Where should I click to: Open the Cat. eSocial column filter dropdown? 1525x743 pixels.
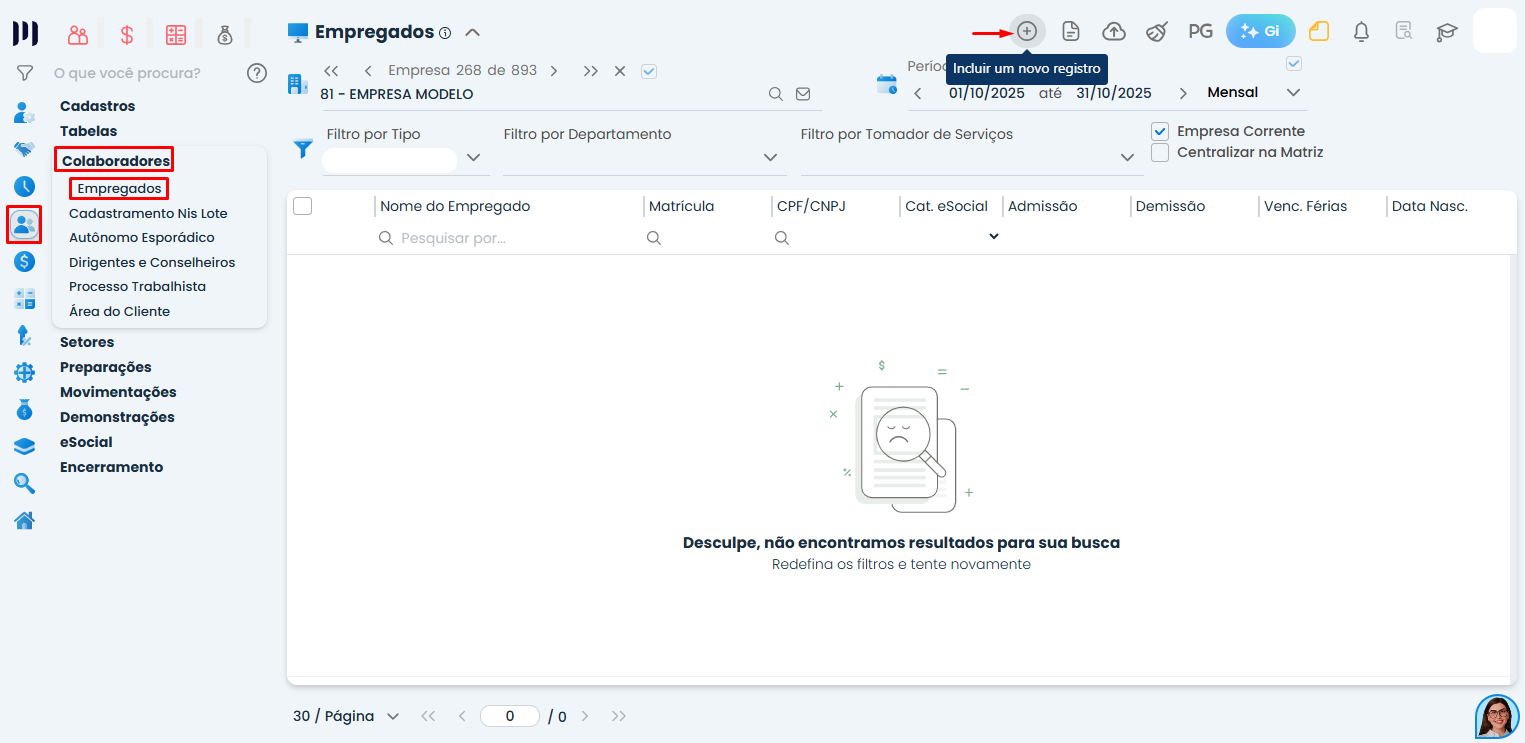pos(994,237)
